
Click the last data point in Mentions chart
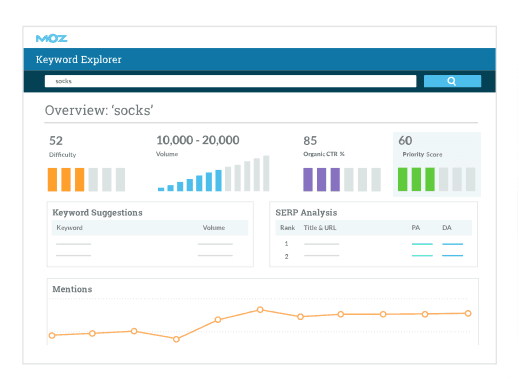(x=468, y=313)
